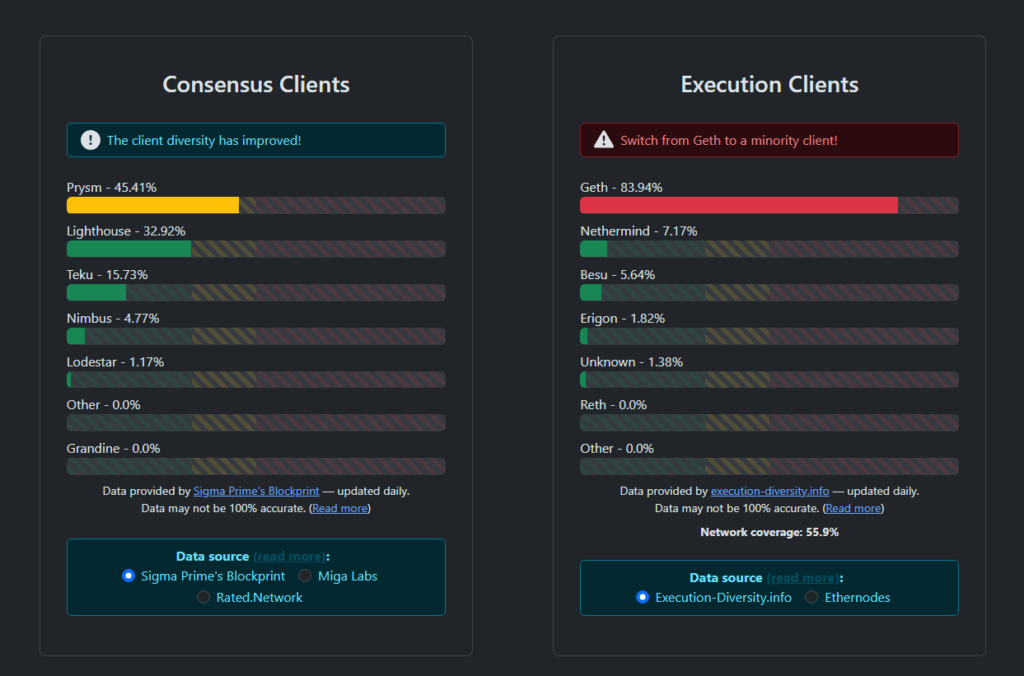
Task: Click the 'Network coverage: 55.9%' text
Action: click(769, 532)
